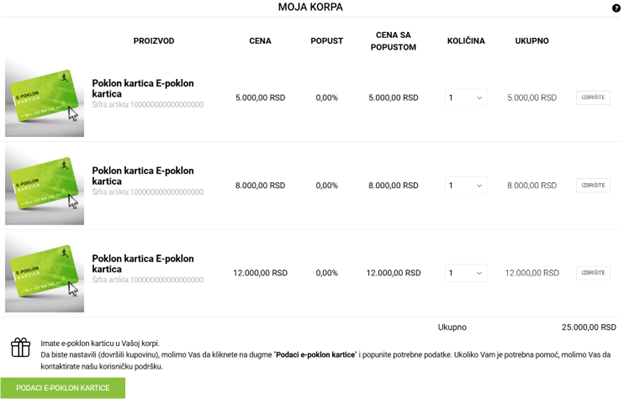Click the 8.000,00 RSD value in the Cena column
624x399 pixels.
260,185
